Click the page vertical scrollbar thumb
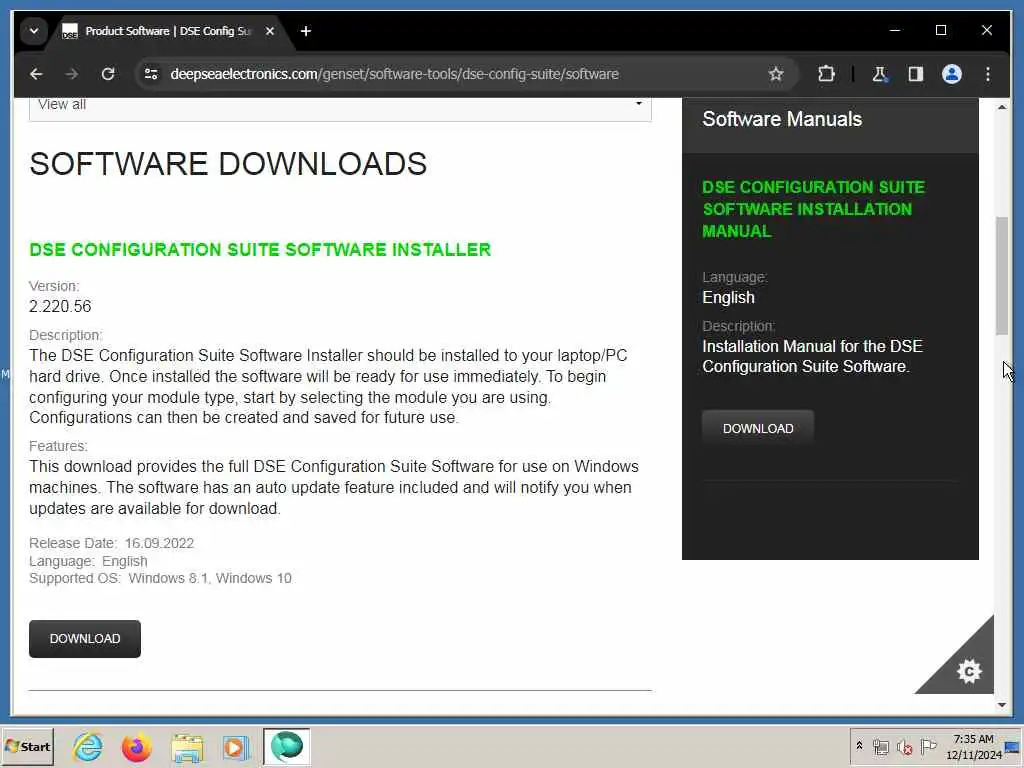 pos(1002,276)
